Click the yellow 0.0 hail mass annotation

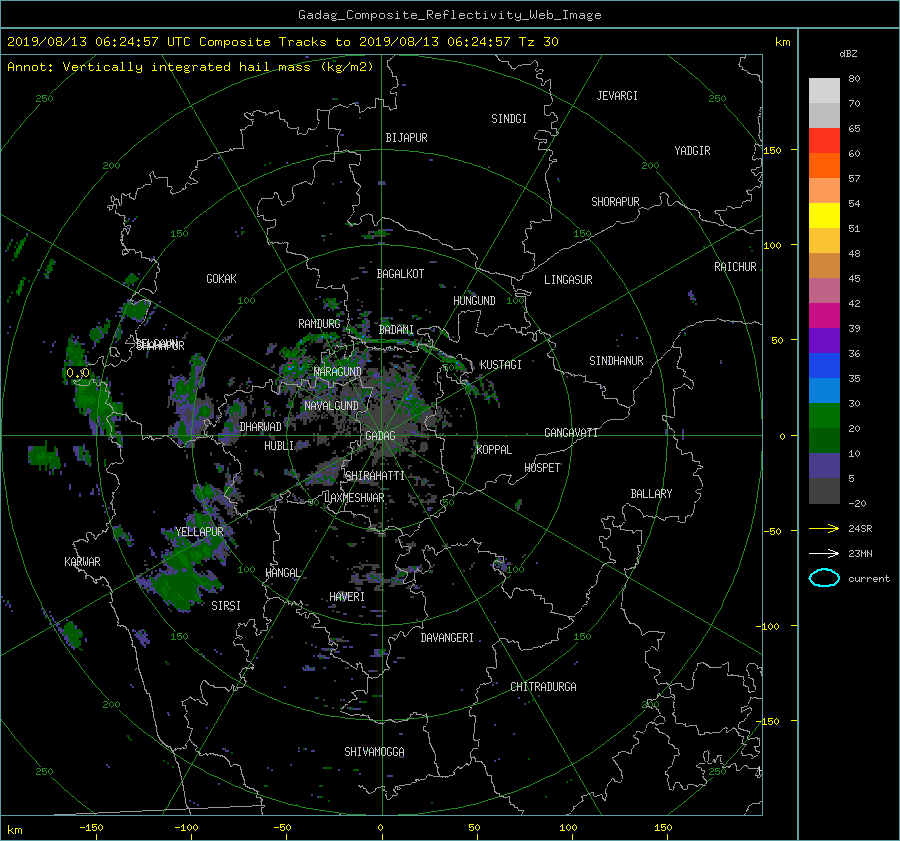click(x=77, y=373)
